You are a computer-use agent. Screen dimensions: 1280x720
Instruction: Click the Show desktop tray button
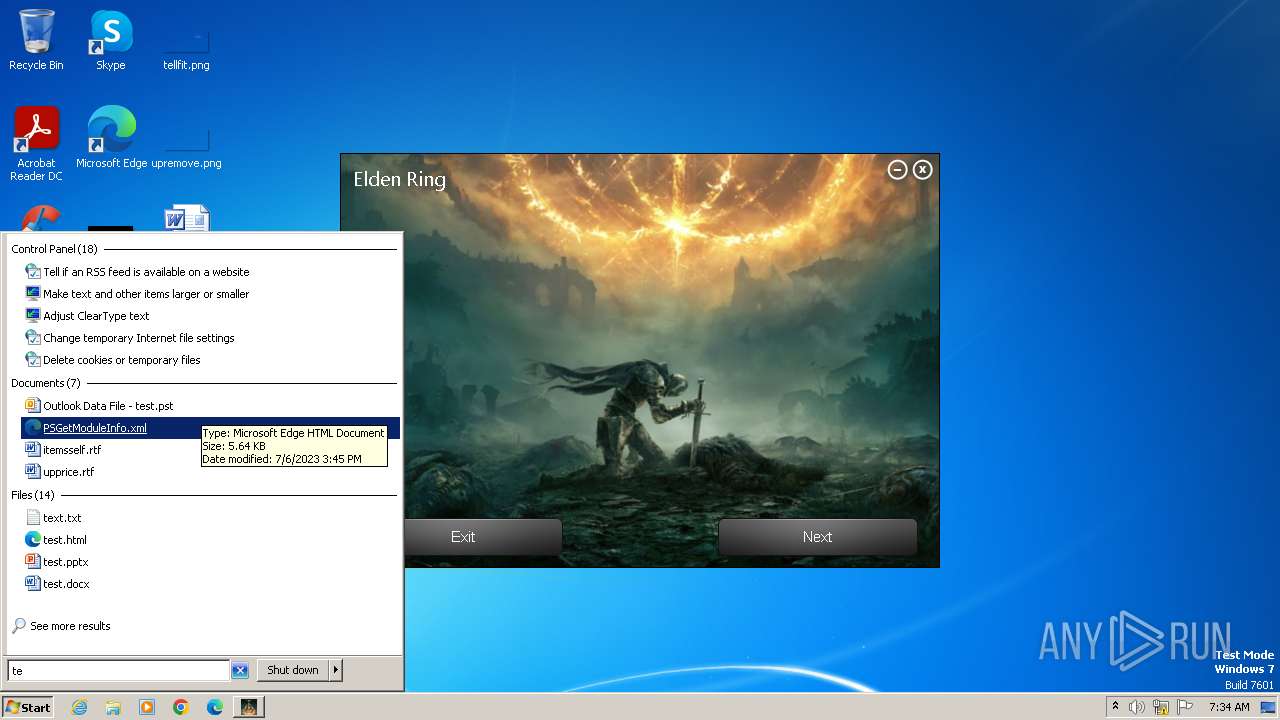pyautogui.click(x=1269, y=707)
